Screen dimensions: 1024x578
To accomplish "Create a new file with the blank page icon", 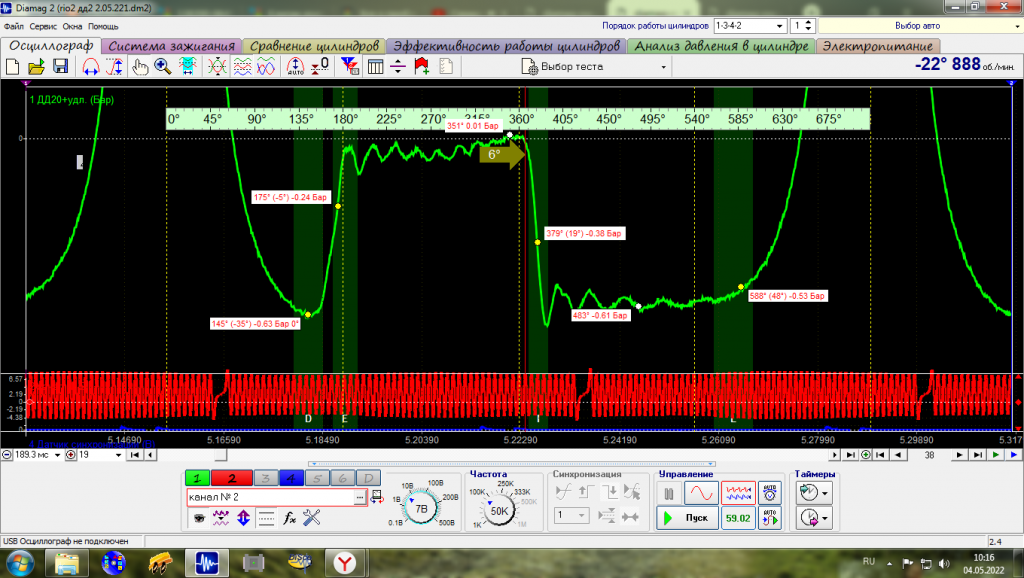I will [x=12, y=67].
